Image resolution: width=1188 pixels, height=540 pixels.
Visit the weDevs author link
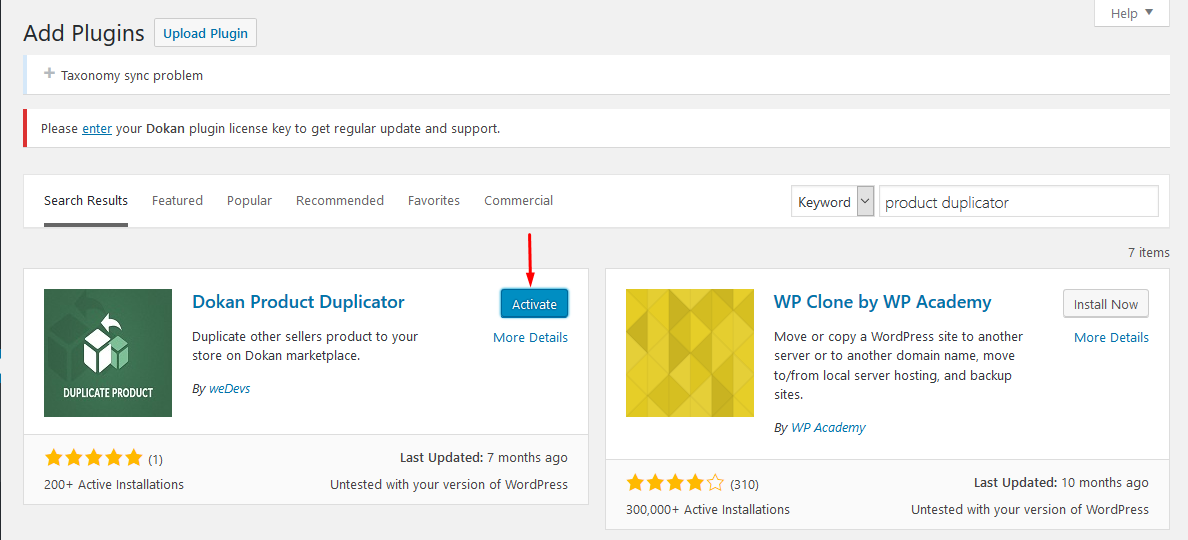click(x=230, y=389)
